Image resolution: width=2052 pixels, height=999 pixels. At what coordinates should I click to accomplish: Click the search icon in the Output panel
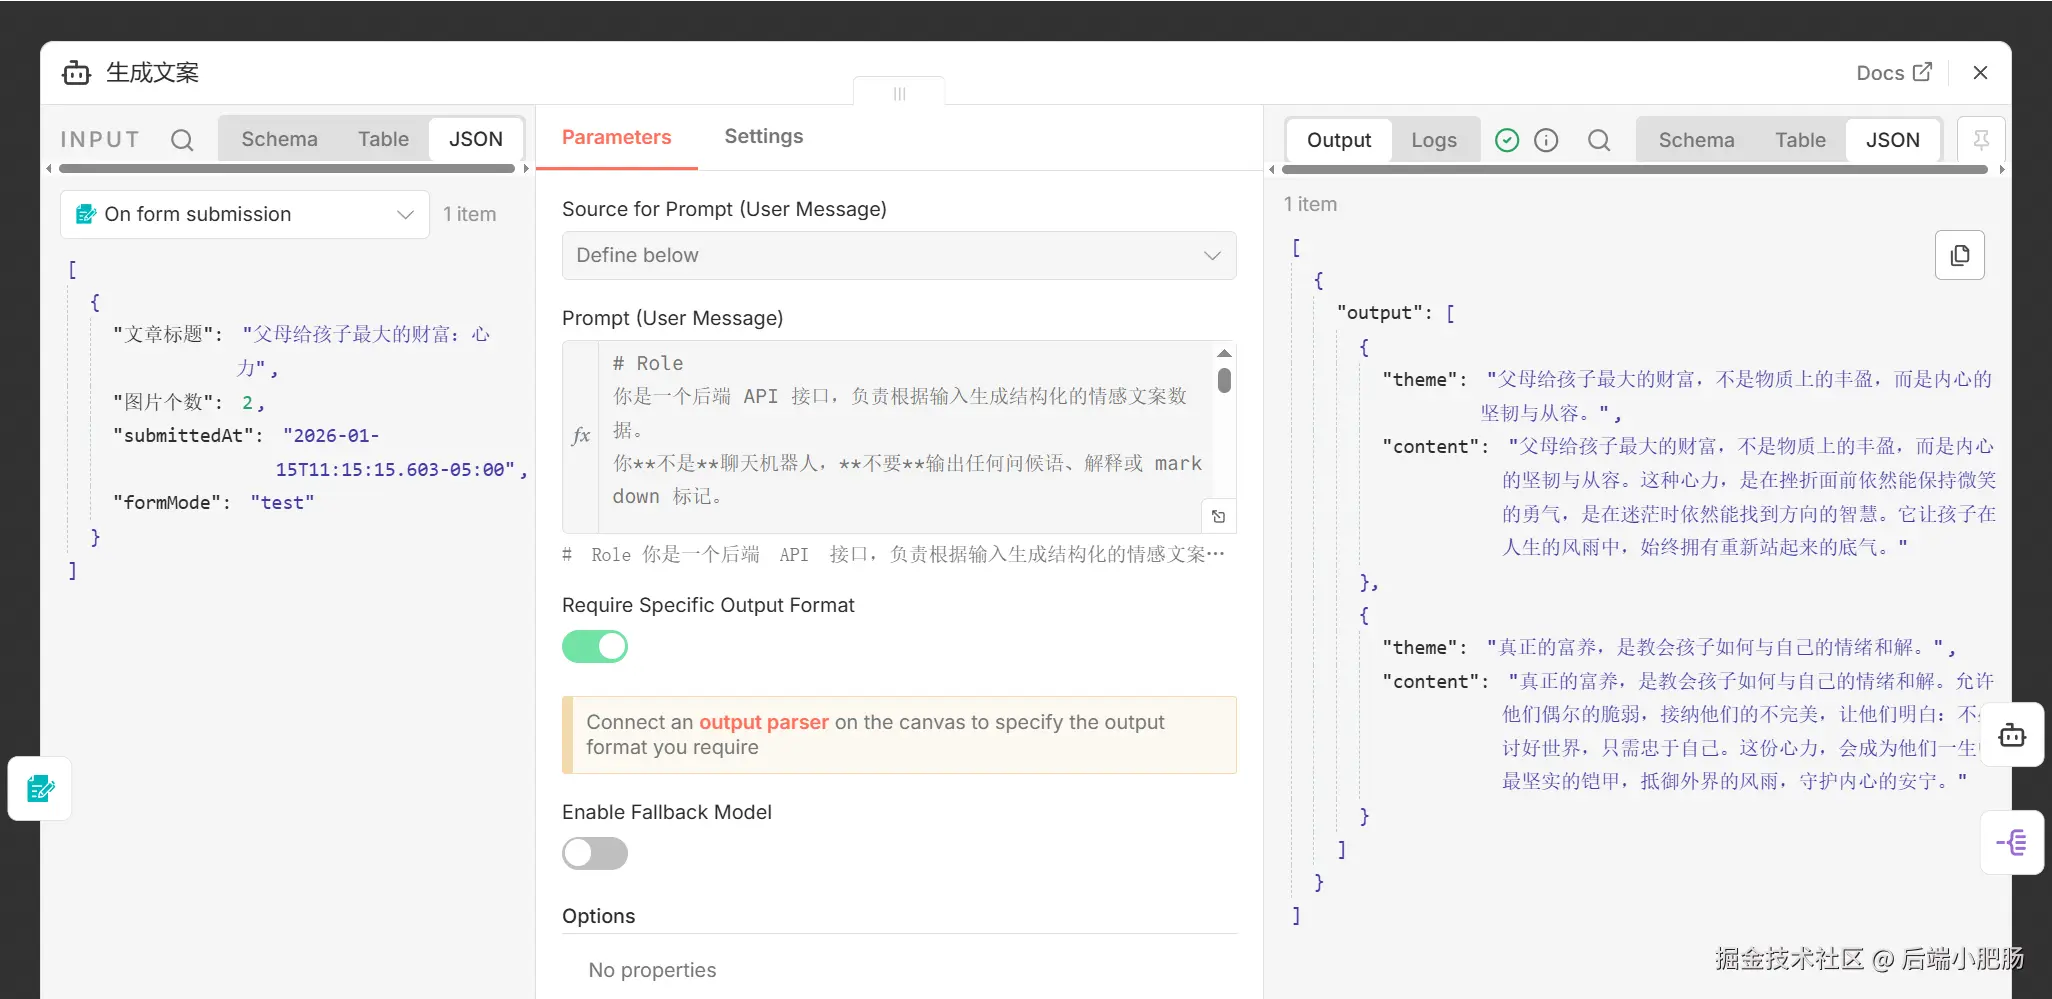tap(1599, 141)
